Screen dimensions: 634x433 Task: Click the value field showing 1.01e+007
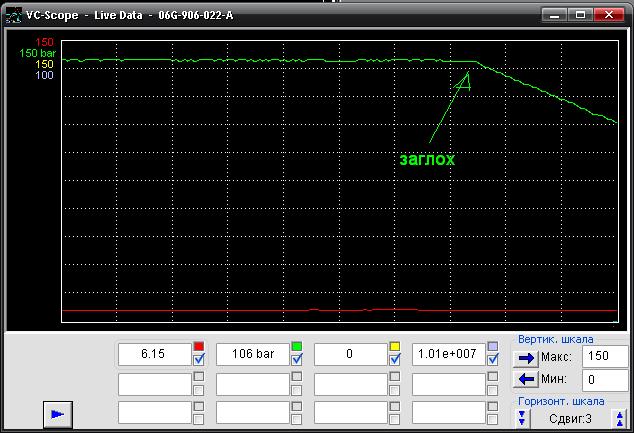[x=448, y=354]
